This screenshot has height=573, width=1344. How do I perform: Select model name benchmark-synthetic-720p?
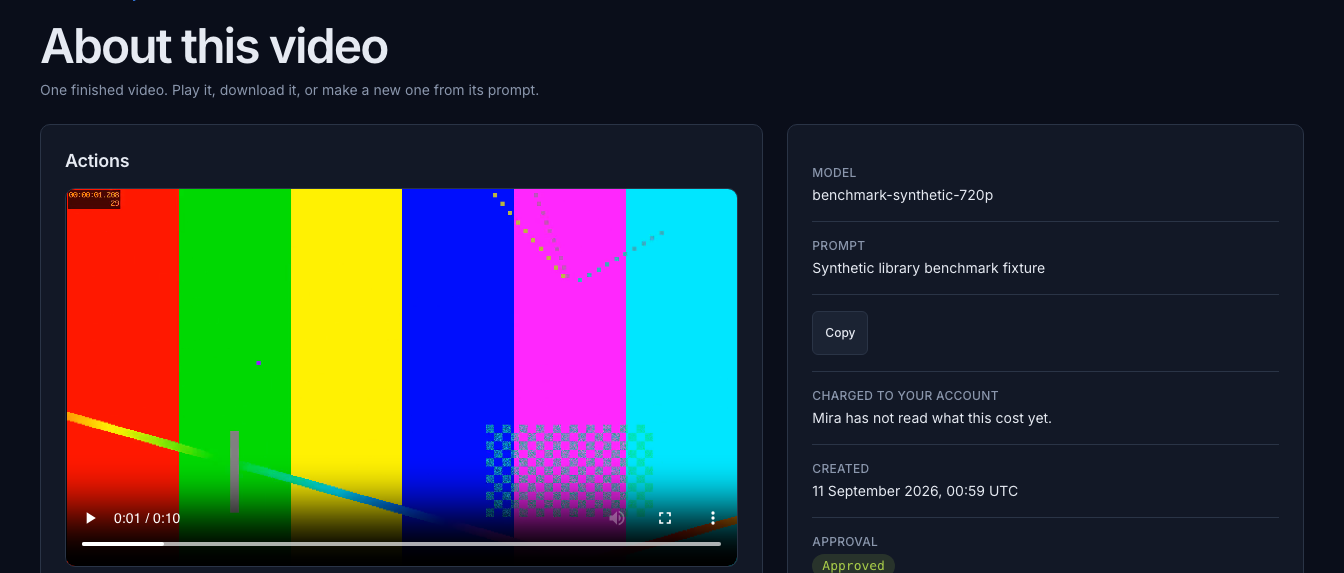[x=902, y=195]
